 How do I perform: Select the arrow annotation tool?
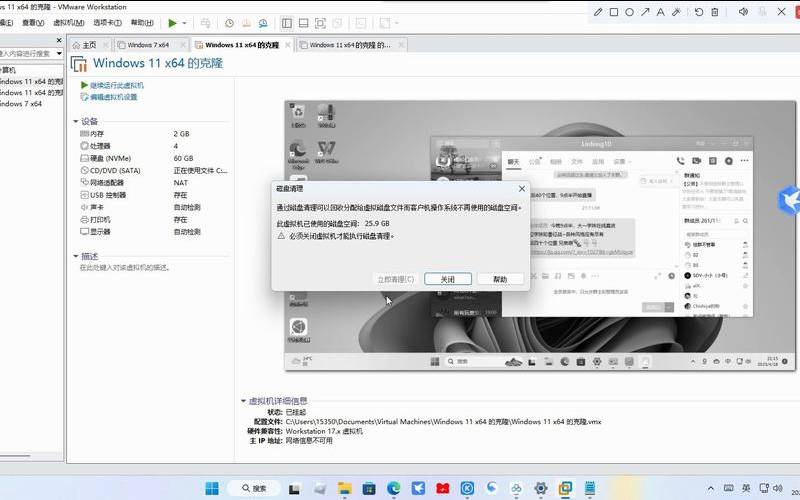pyautogui.click(x=645, y=12)
